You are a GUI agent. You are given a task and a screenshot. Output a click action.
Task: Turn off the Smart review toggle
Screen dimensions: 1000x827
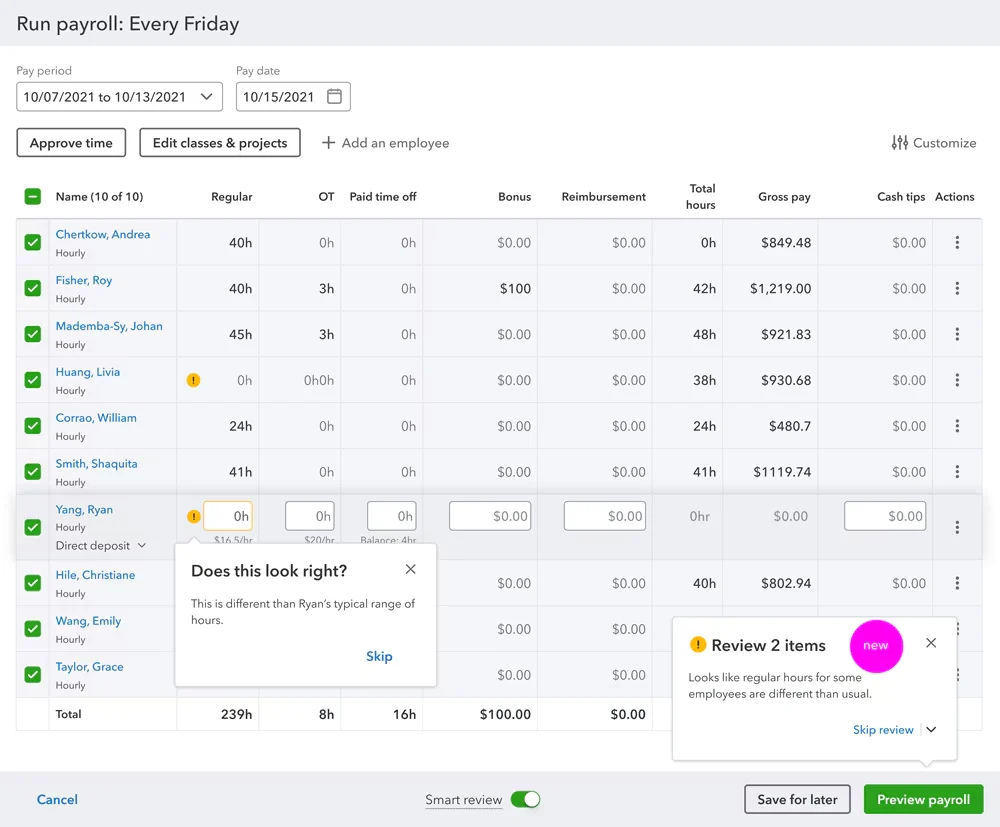pyautogui.click(x=526, y=800)
